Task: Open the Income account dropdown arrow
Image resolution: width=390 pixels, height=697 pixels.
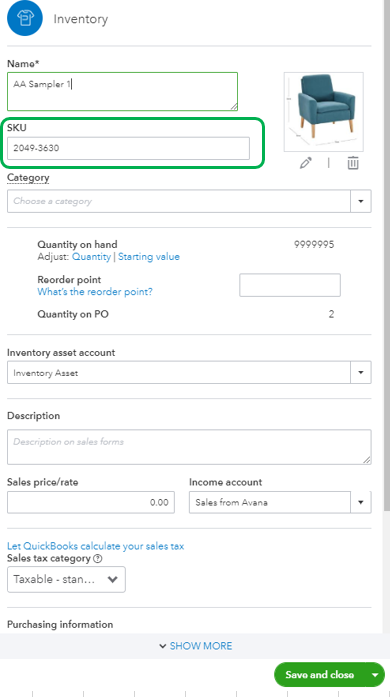Action: pos(361,502)
